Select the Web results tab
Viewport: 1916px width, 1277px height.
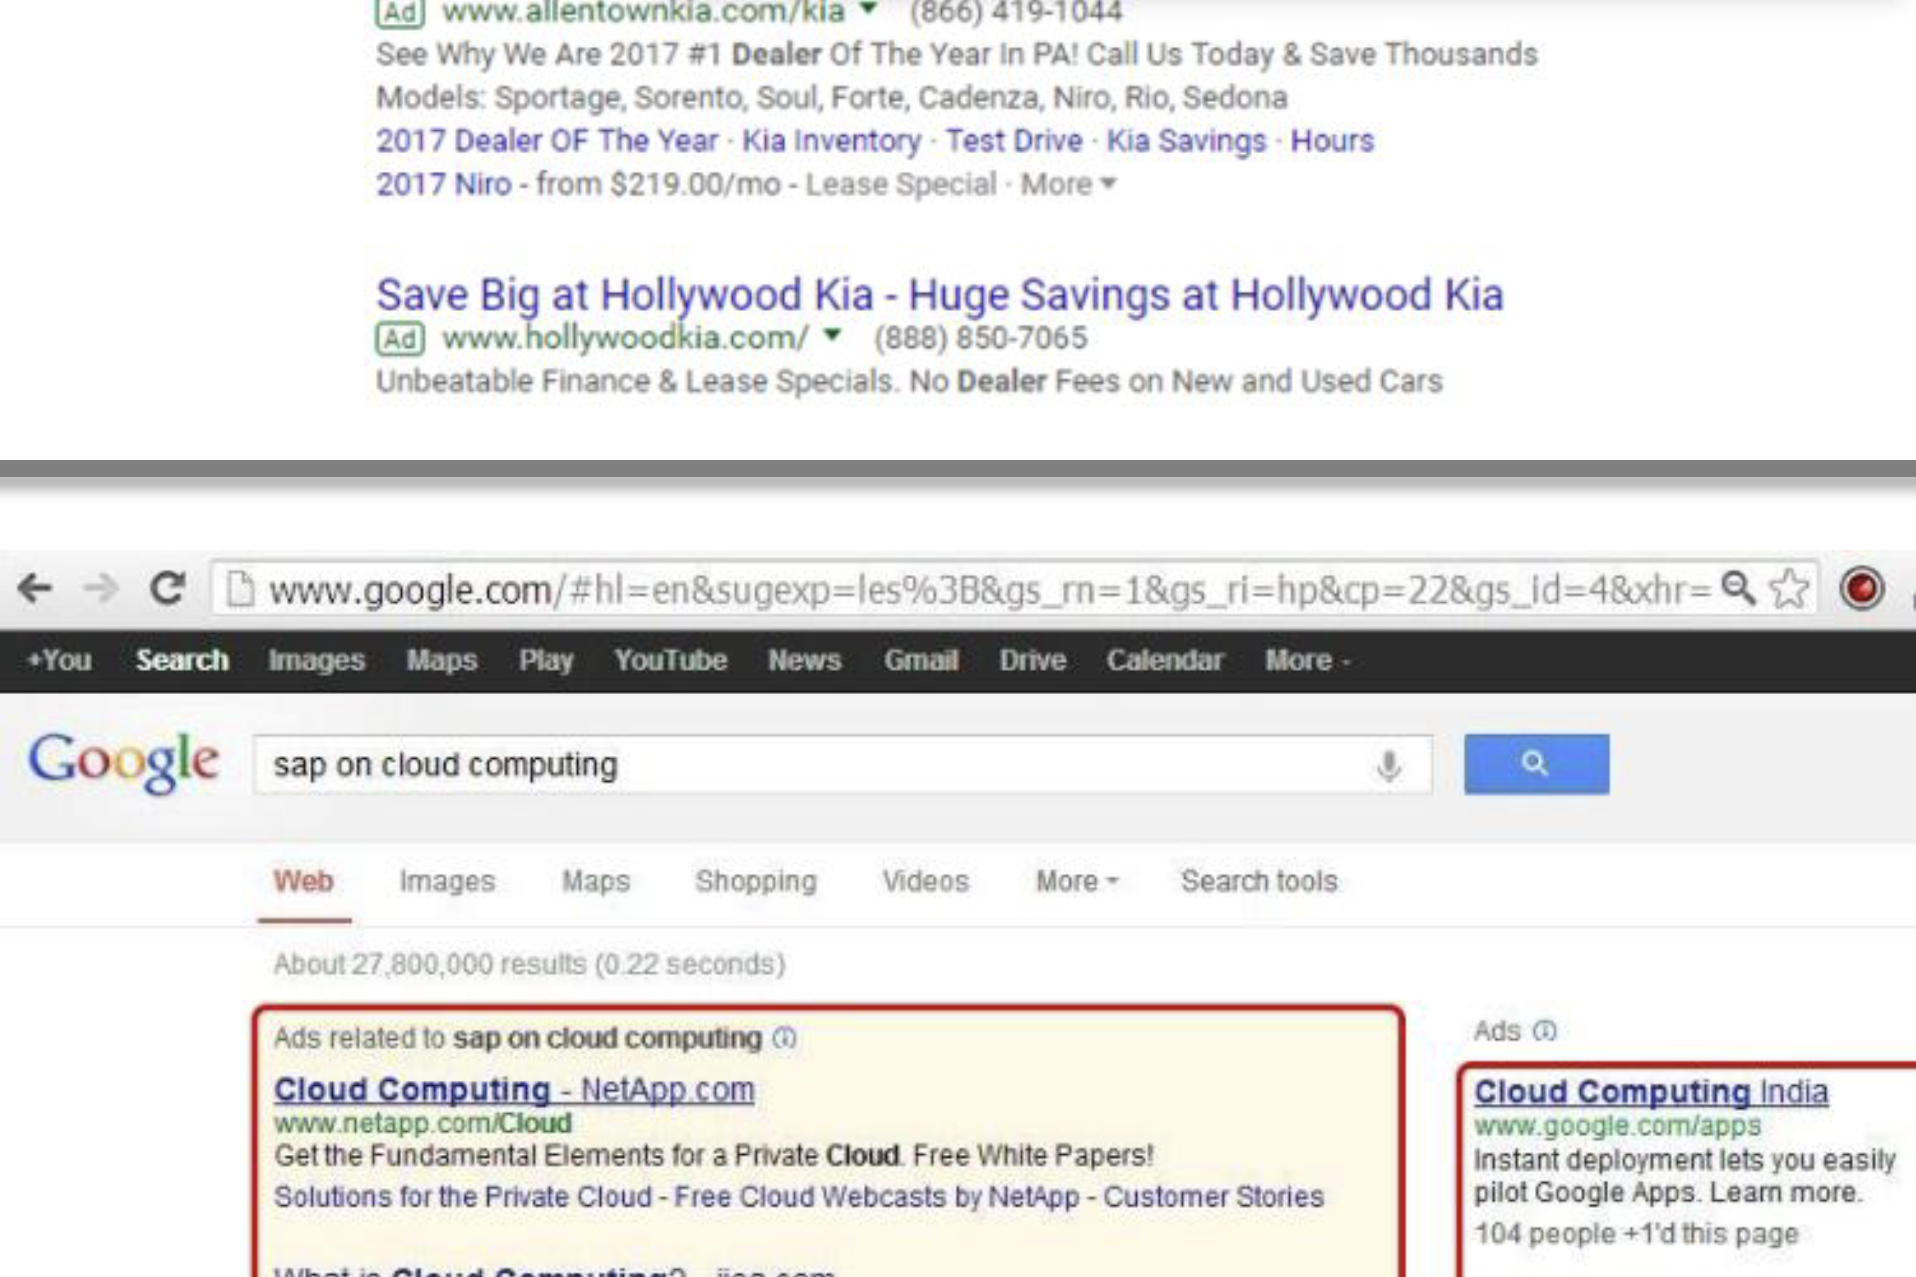(x=303, y=881)
